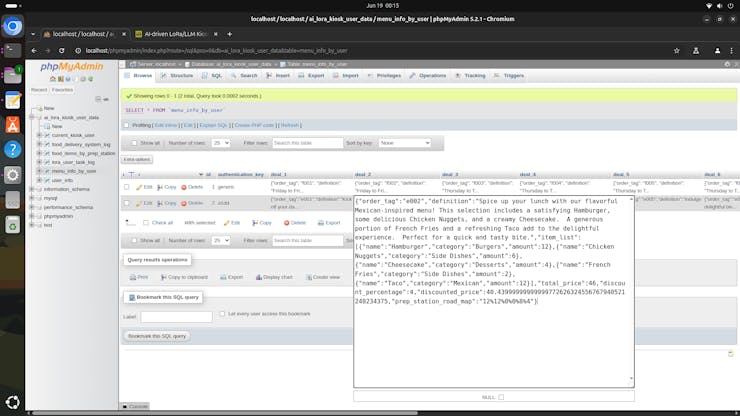
Task: Click With-selected Copy action
Action: (x=262, y=223)
